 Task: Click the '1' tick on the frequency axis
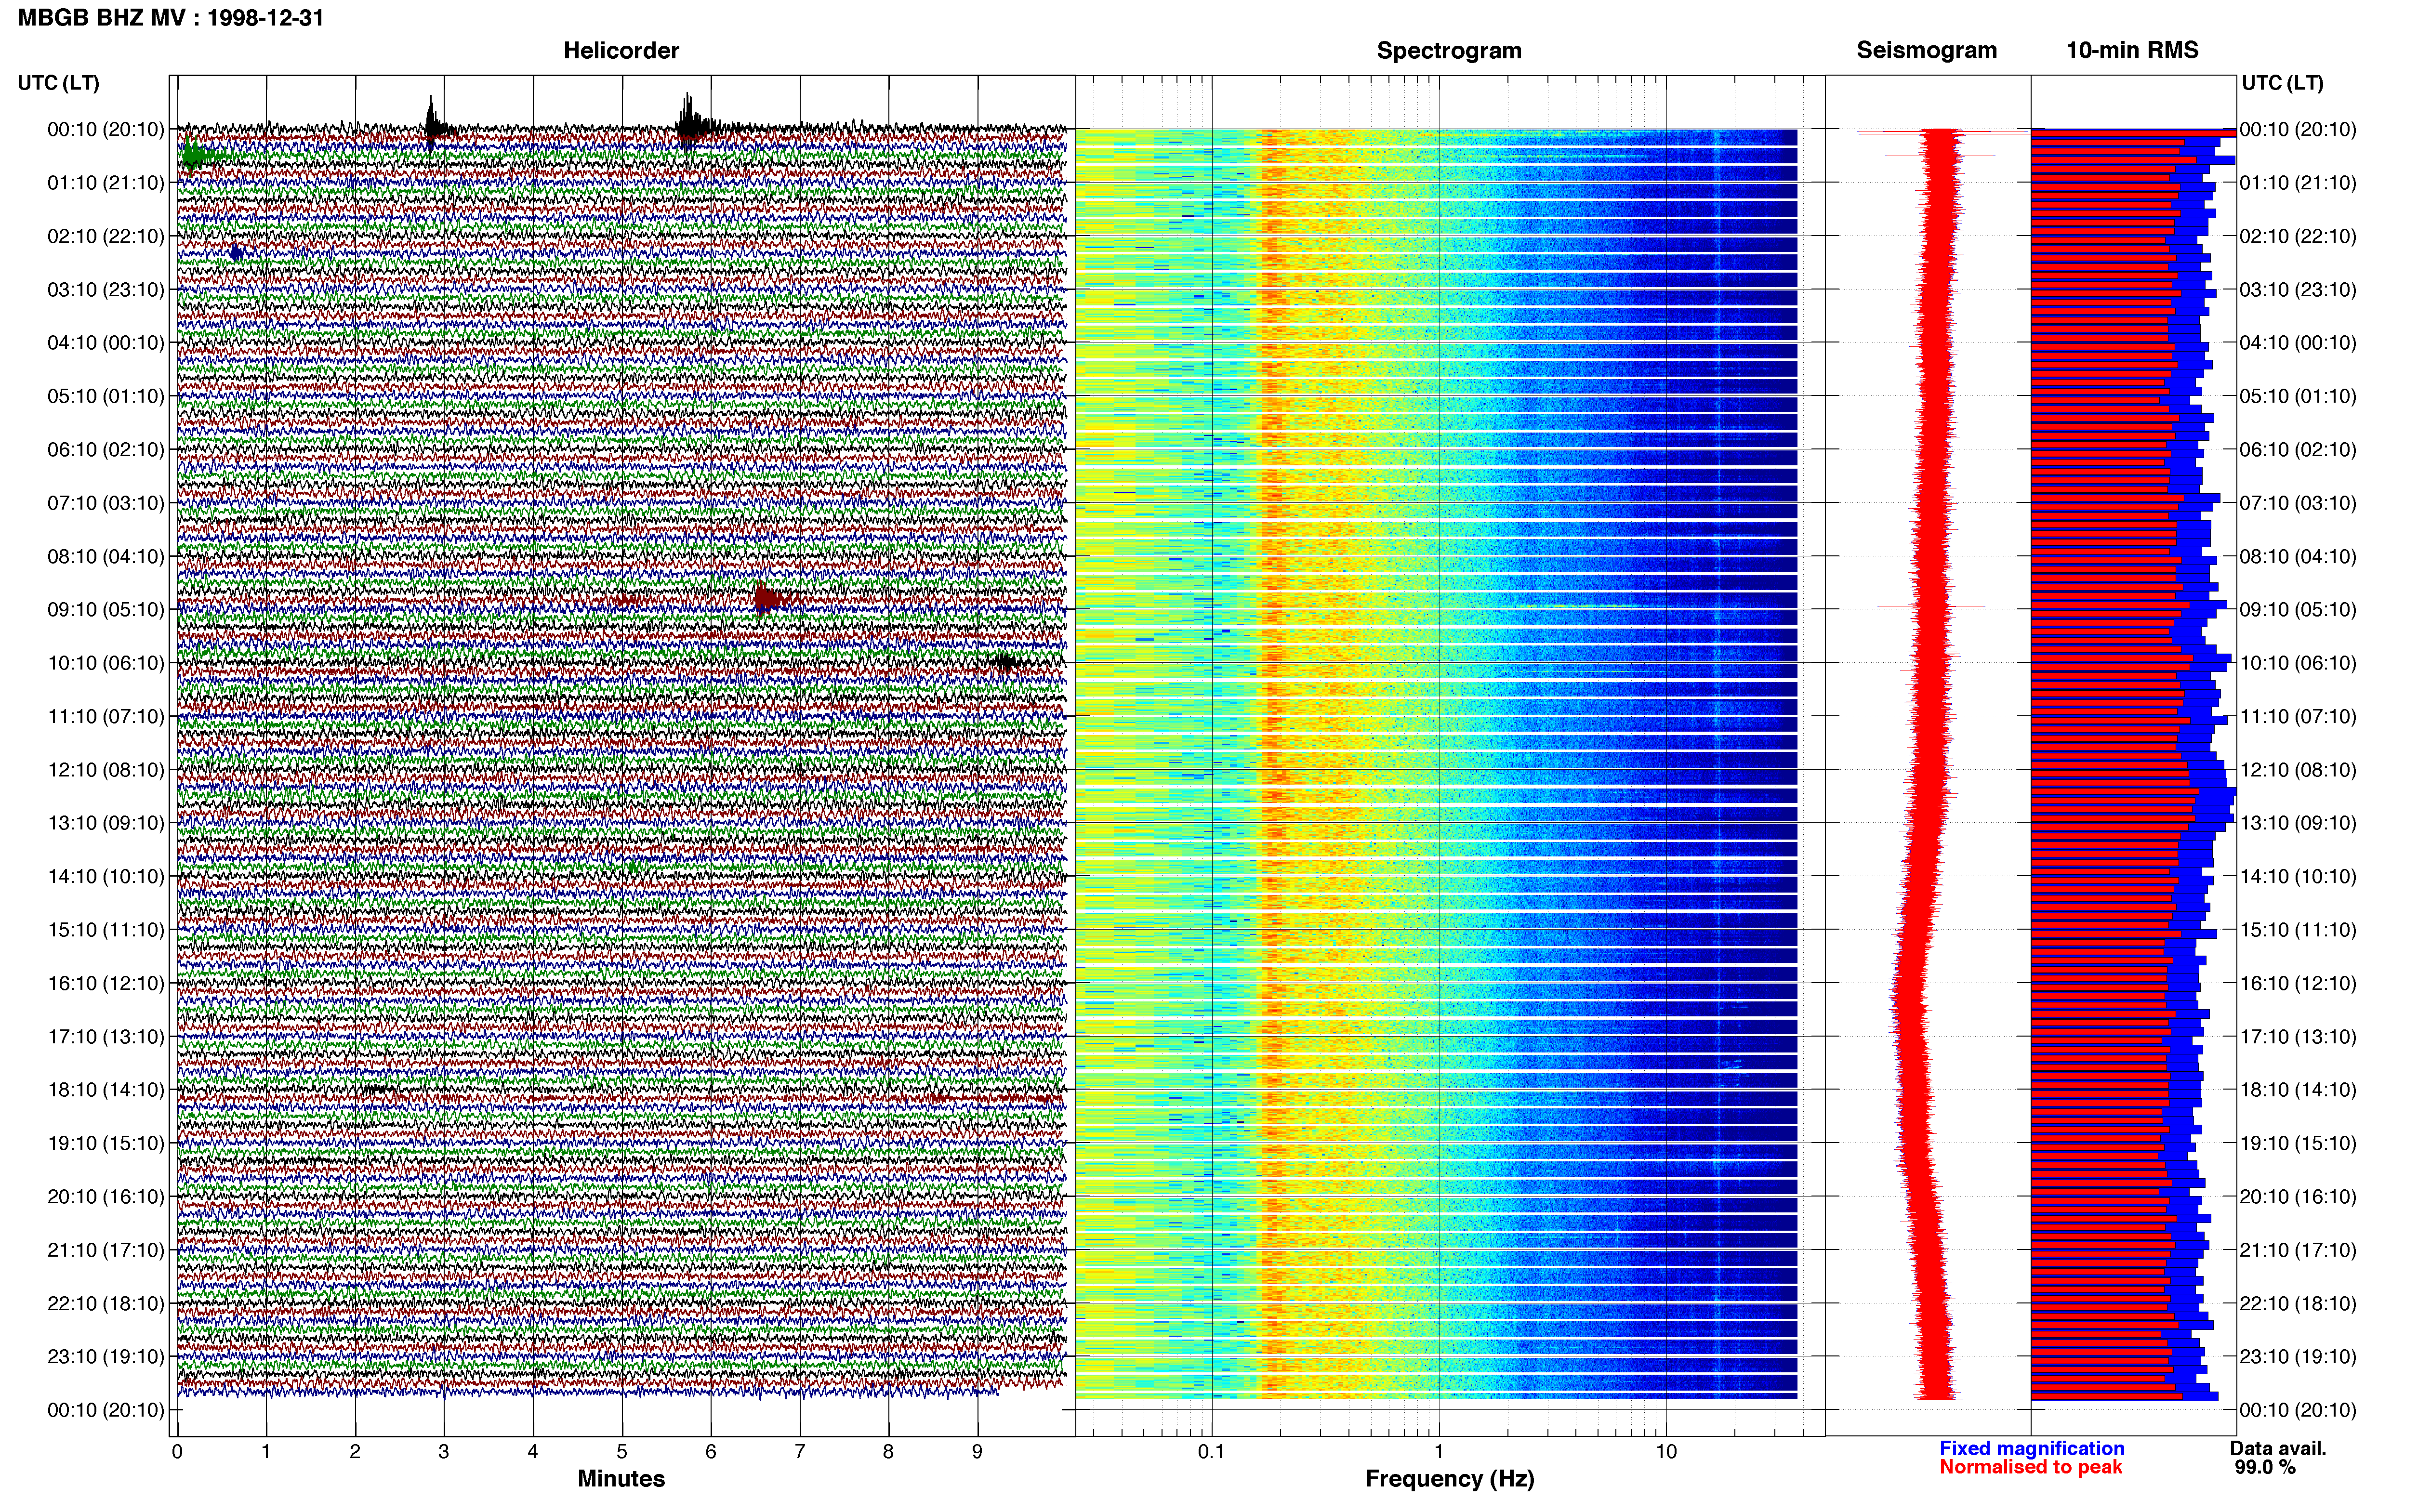tap(1439, 1451)
